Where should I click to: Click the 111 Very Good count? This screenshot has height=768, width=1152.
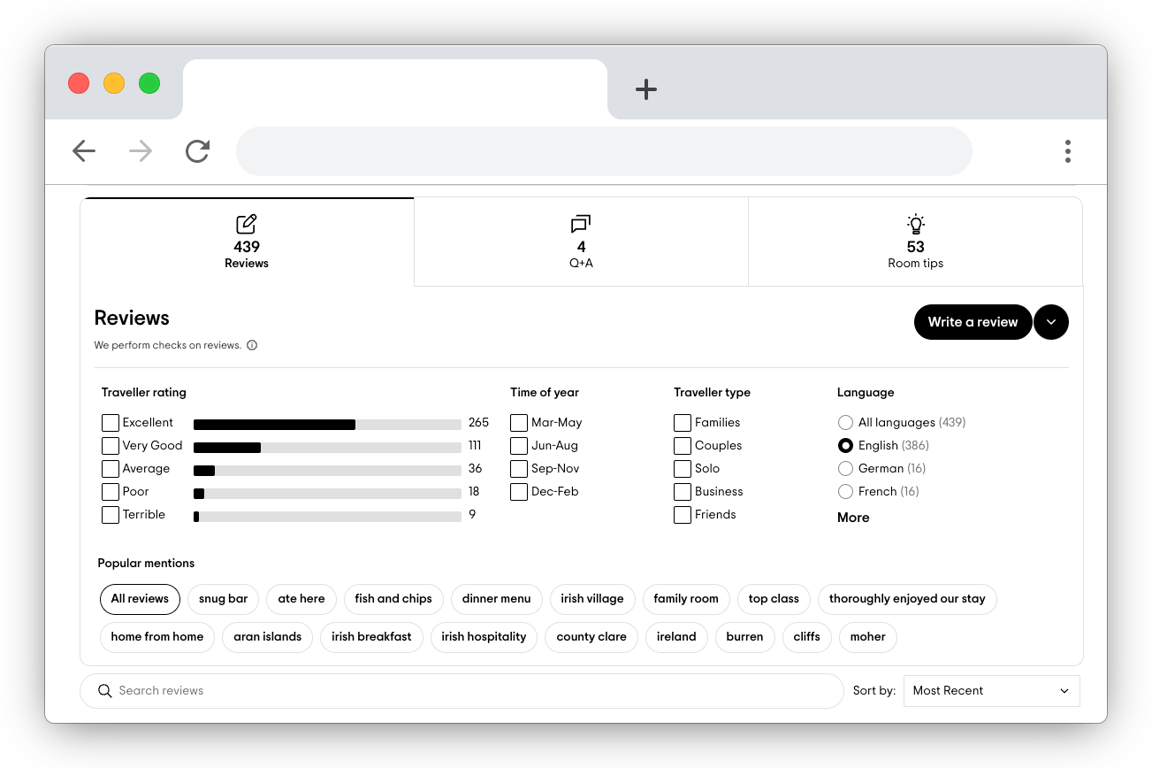click(x=475, y=445)
